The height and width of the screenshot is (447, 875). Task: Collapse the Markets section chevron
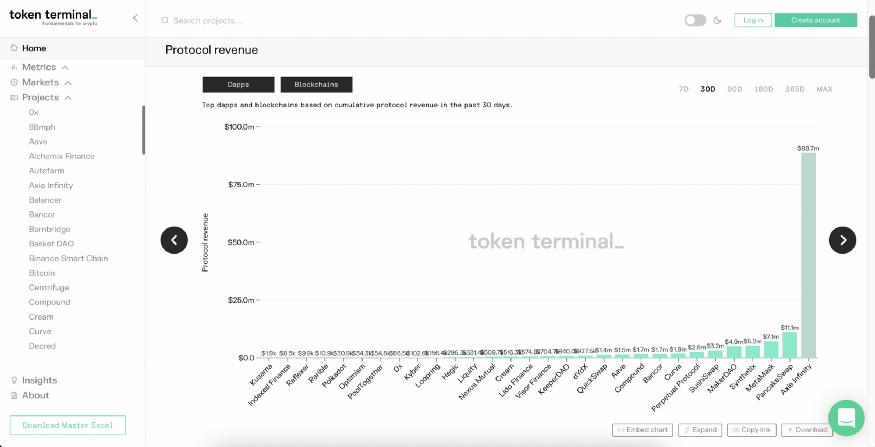(68, 83)
